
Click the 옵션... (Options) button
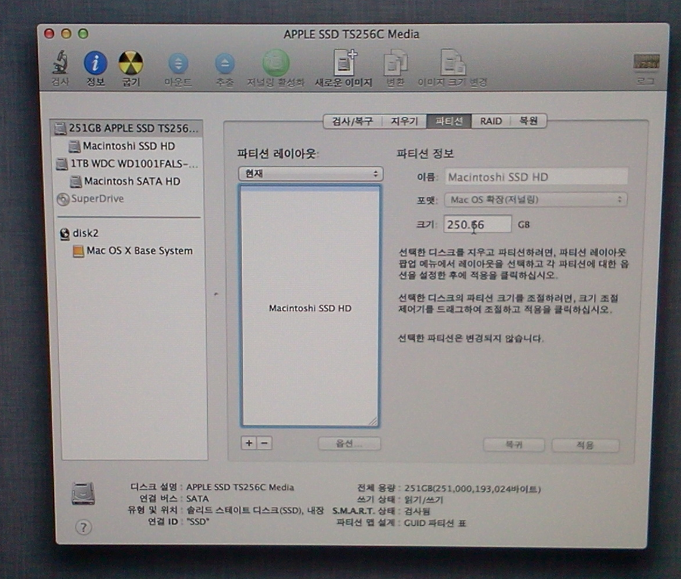tap(349, 443)
